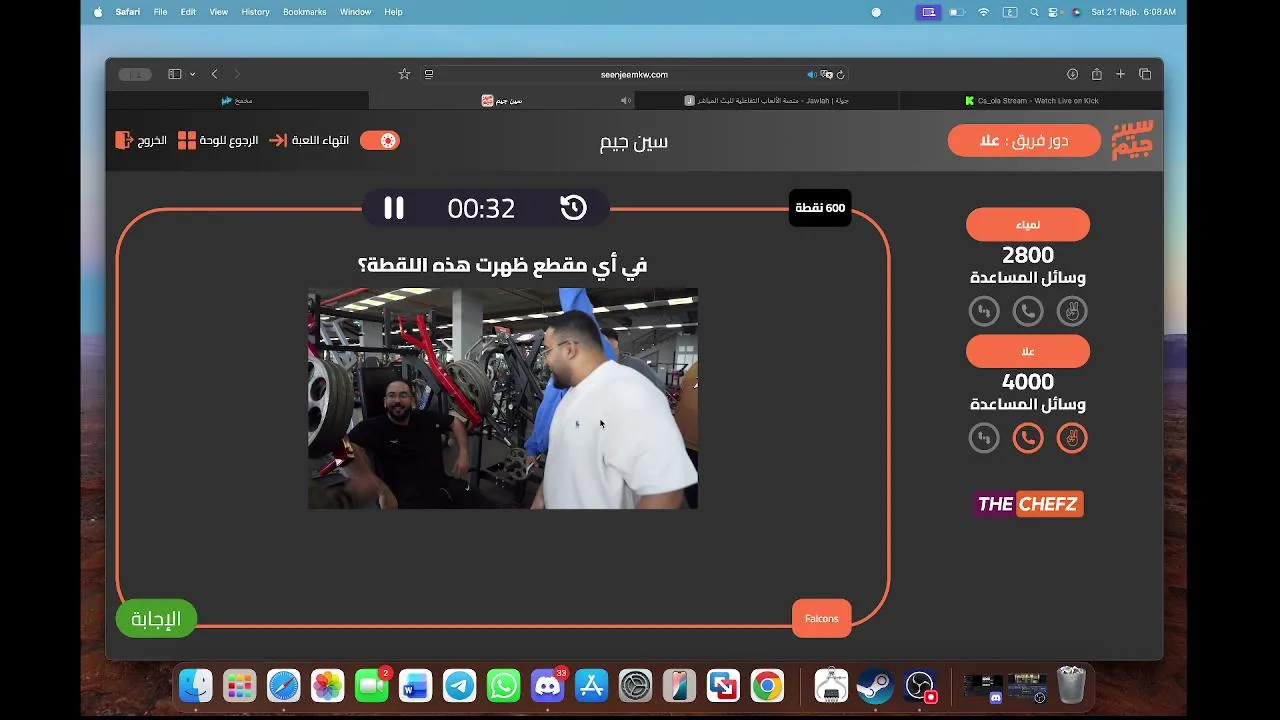This screenshot has width=1280, height=720.
Task: Mute the سين جيم tab speaker icon
Action: tap(625, 100)
